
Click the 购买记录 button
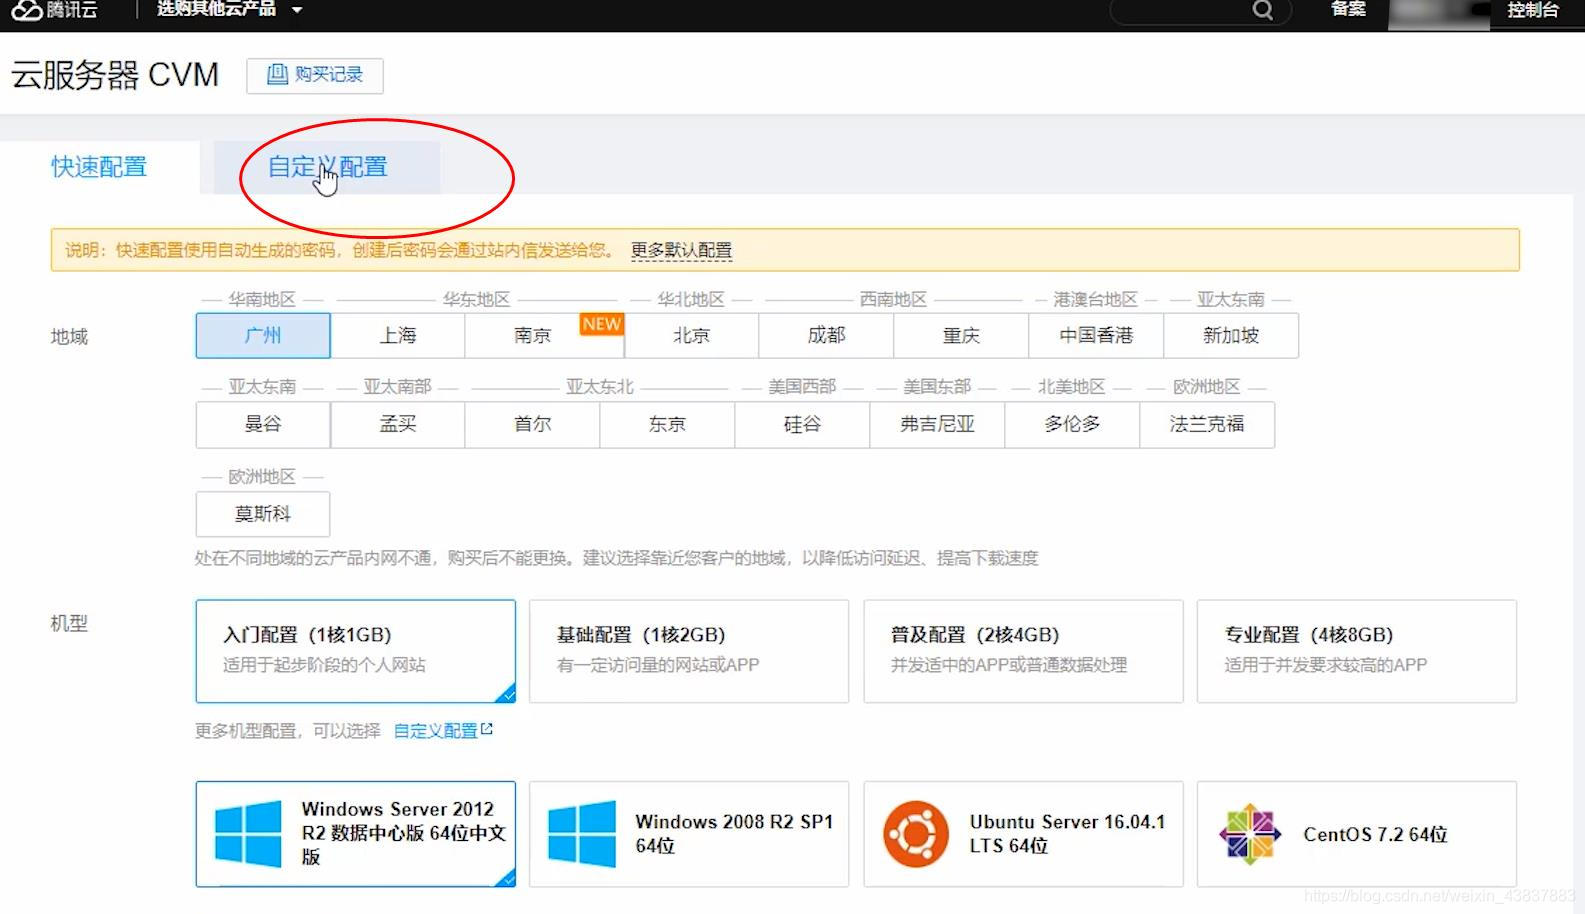coord(315,75)
